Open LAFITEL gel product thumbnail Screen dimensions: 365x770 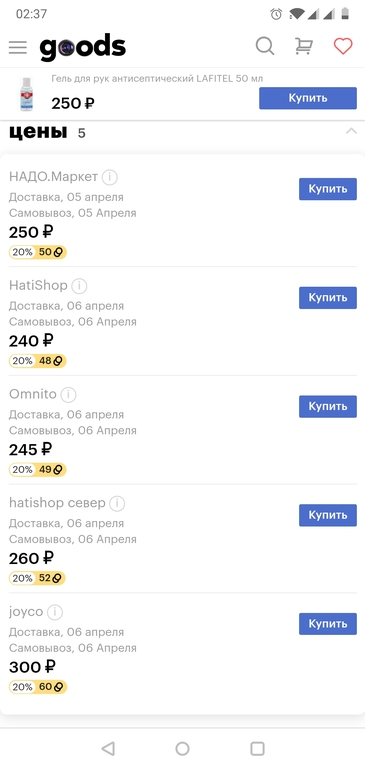27,94
